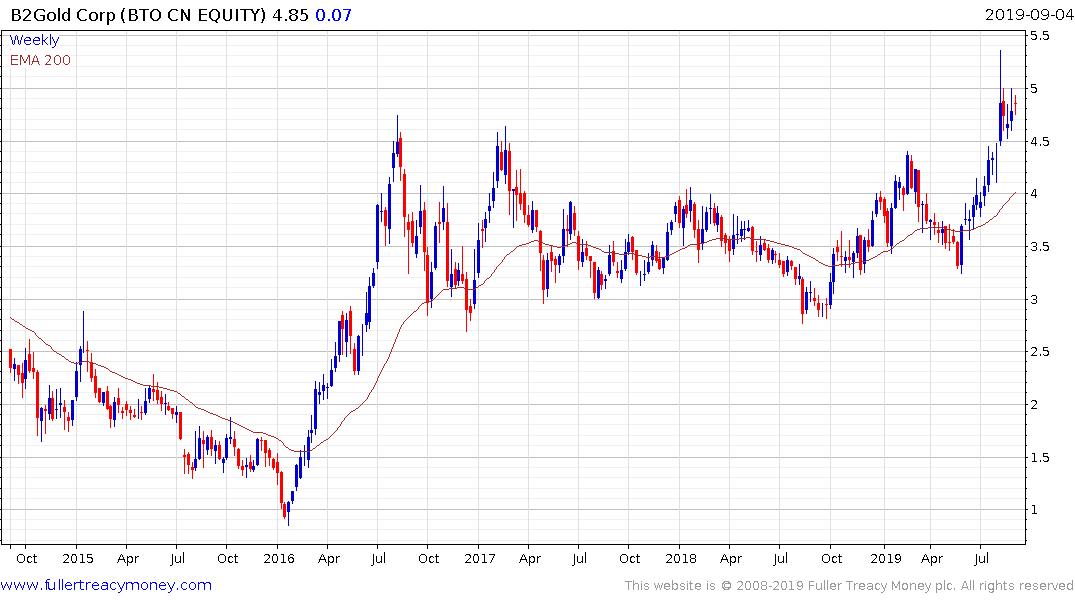The width and height of the screenshot is (1075, 600).
Task: Click the '2019' x-axis label
Action: [x=886, y=558]
